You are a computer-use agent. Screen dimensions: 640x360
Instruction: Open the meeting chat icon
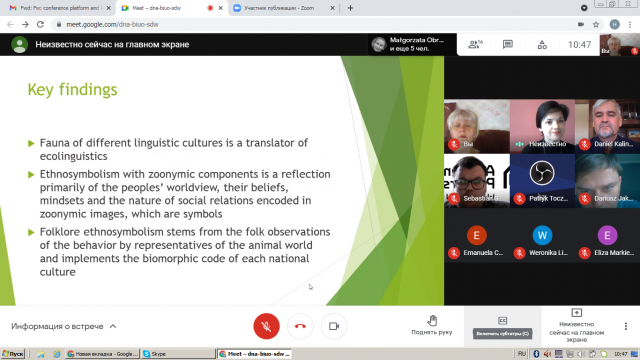pyautogui.click(x=508, y=44)
